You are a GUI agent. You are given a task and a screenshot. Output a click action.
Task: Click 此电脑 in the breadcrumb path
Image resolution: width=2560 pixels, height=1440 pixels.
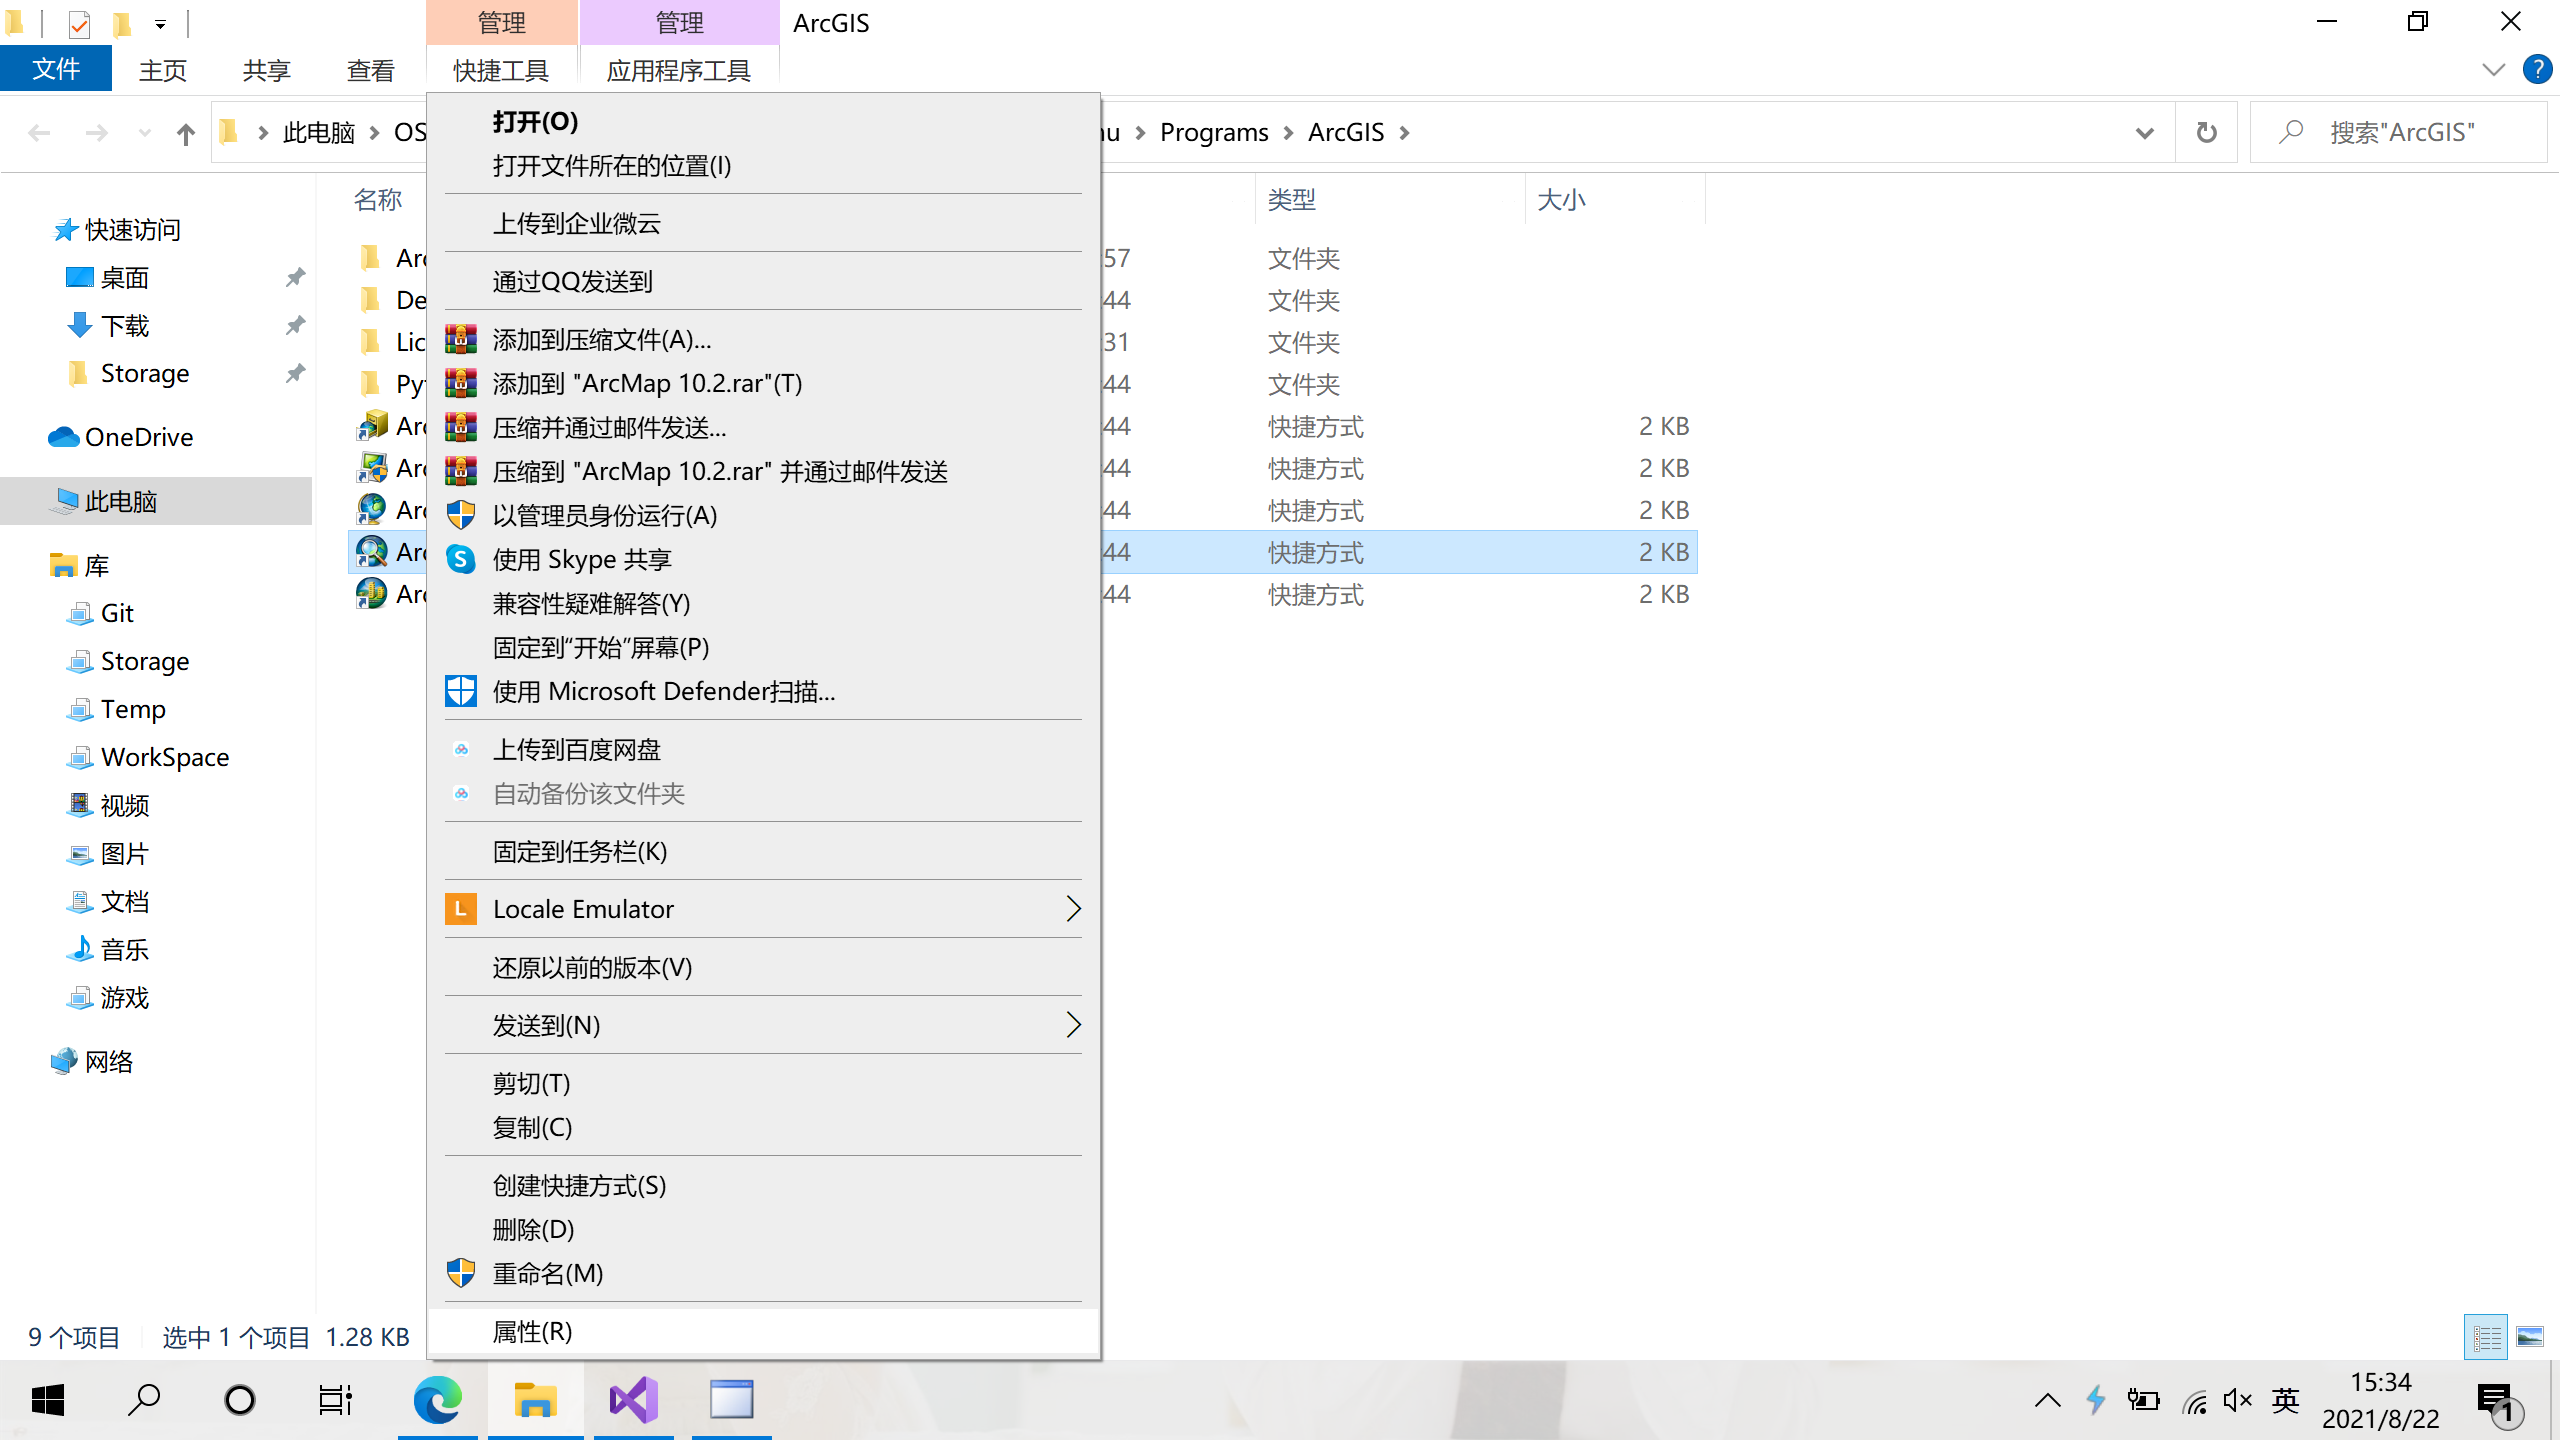click(319, 133)
